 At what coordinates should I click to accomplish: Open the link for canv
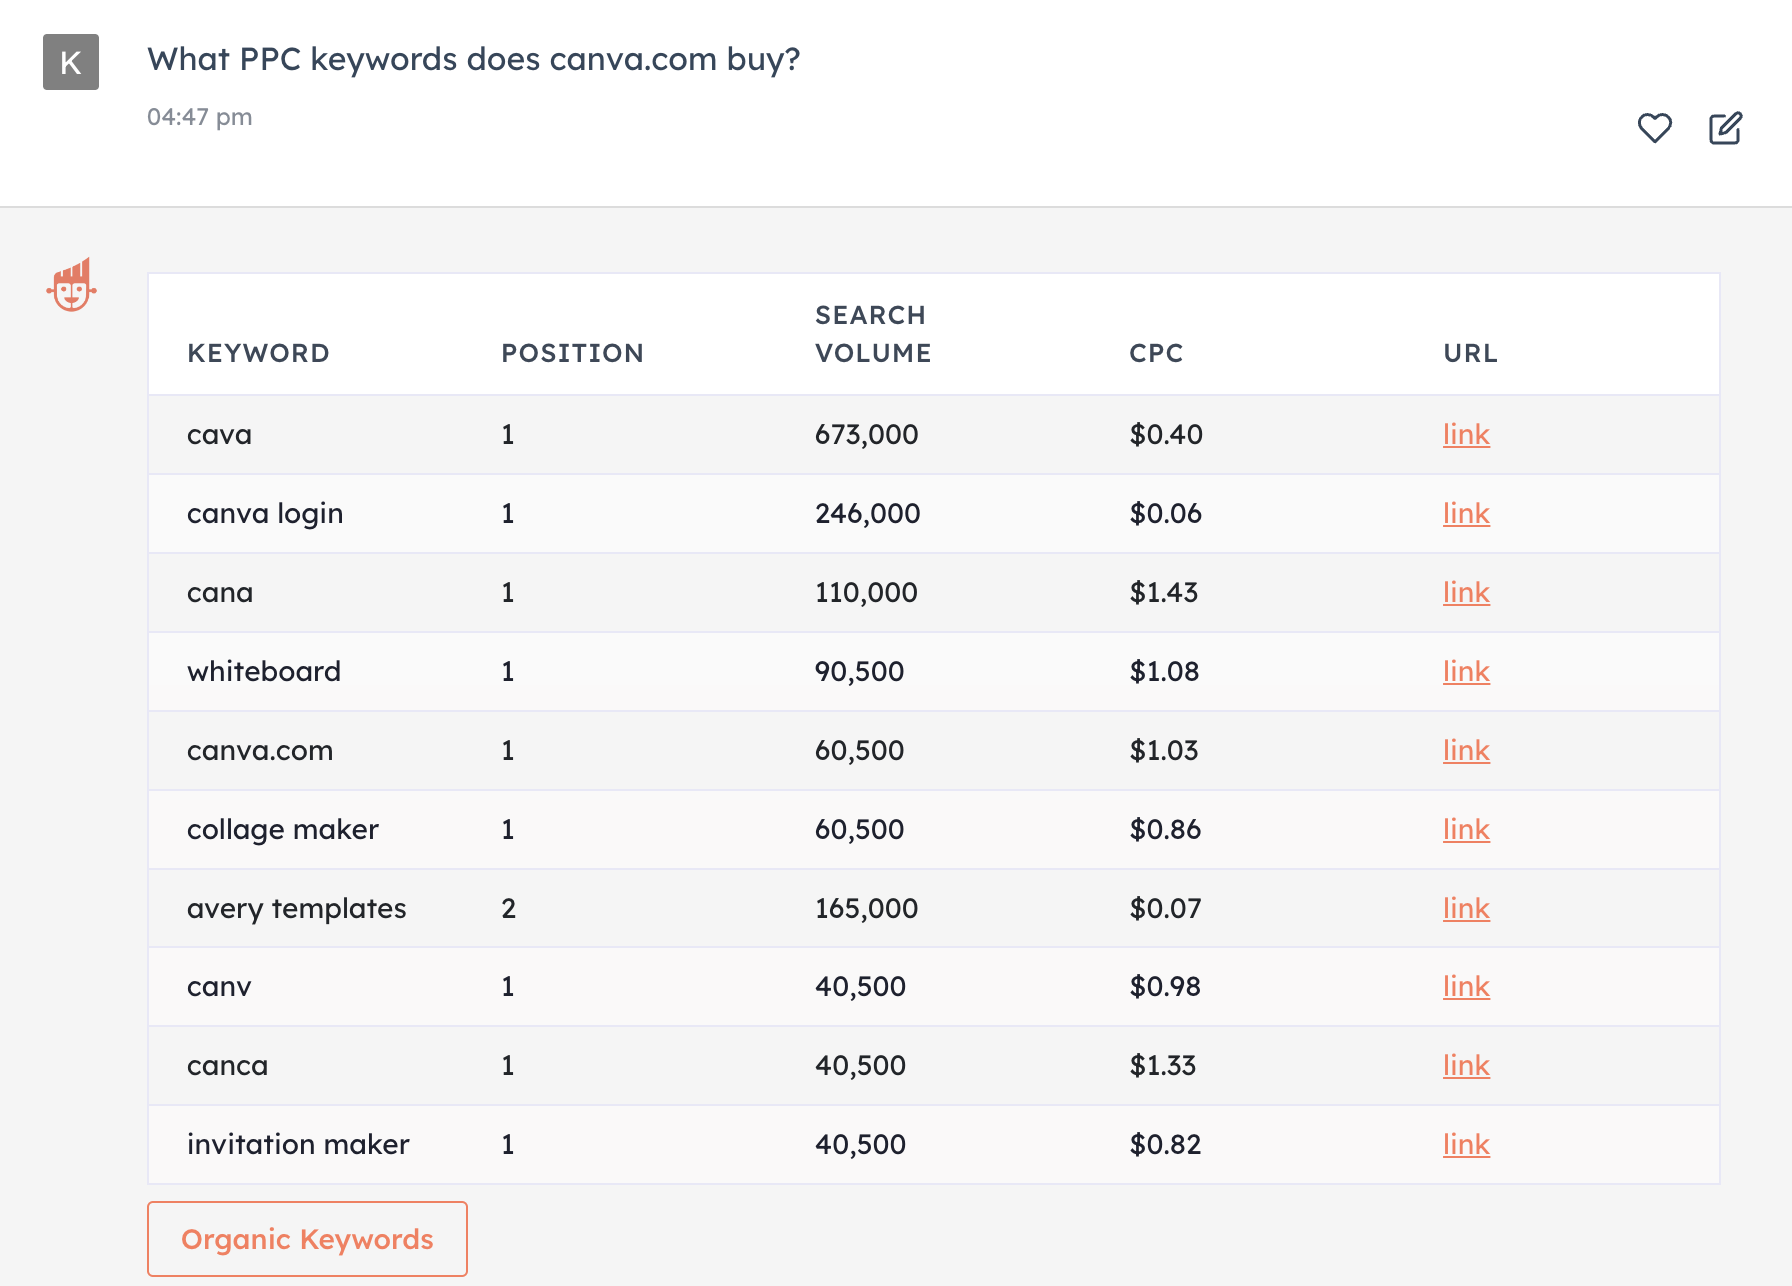tap(1466, 986)
